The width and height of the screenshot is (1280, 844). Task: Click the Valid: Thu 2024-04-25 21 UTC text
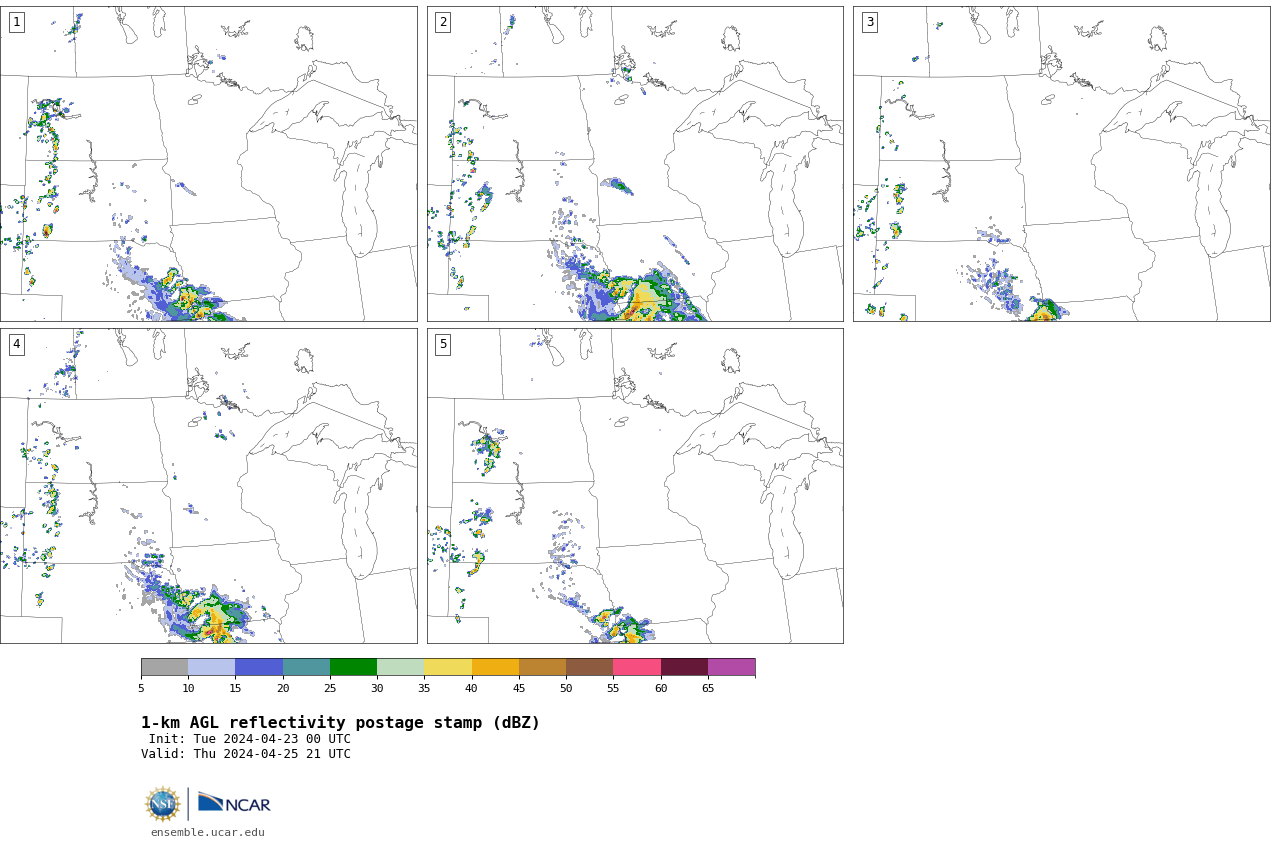coord(246,754)
